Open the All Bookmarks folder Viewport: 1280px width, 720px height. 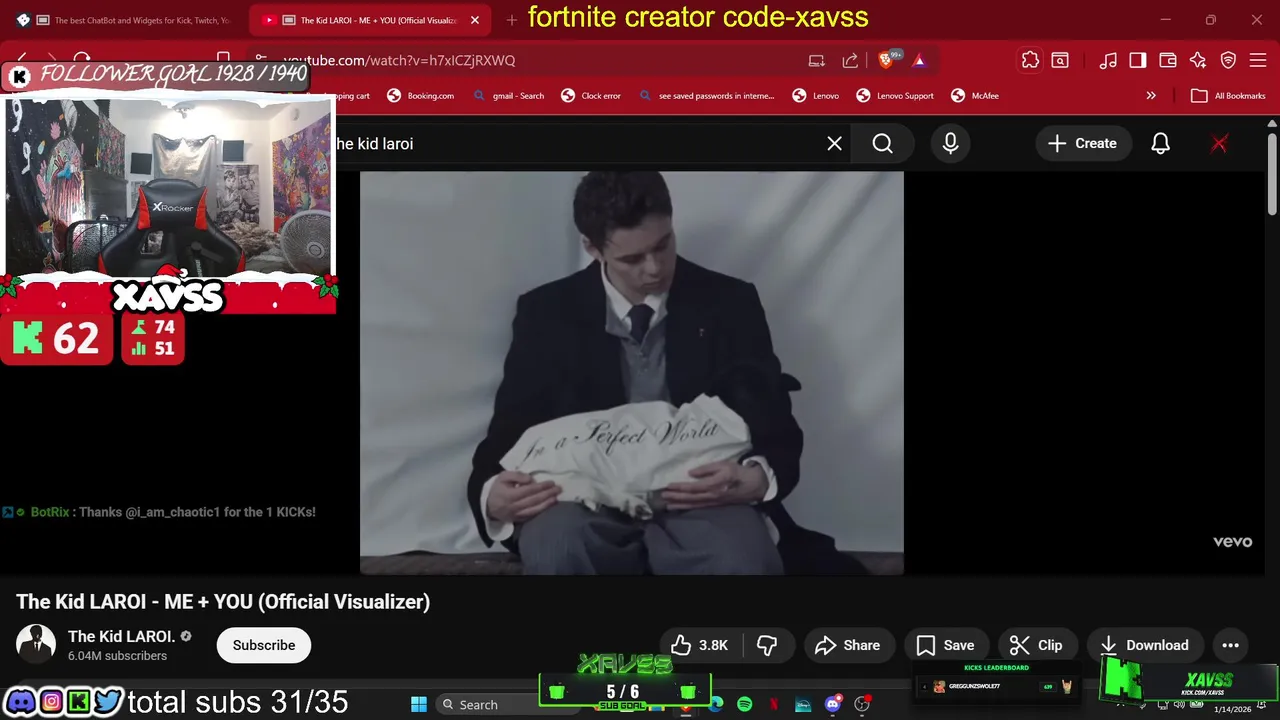1228,96
